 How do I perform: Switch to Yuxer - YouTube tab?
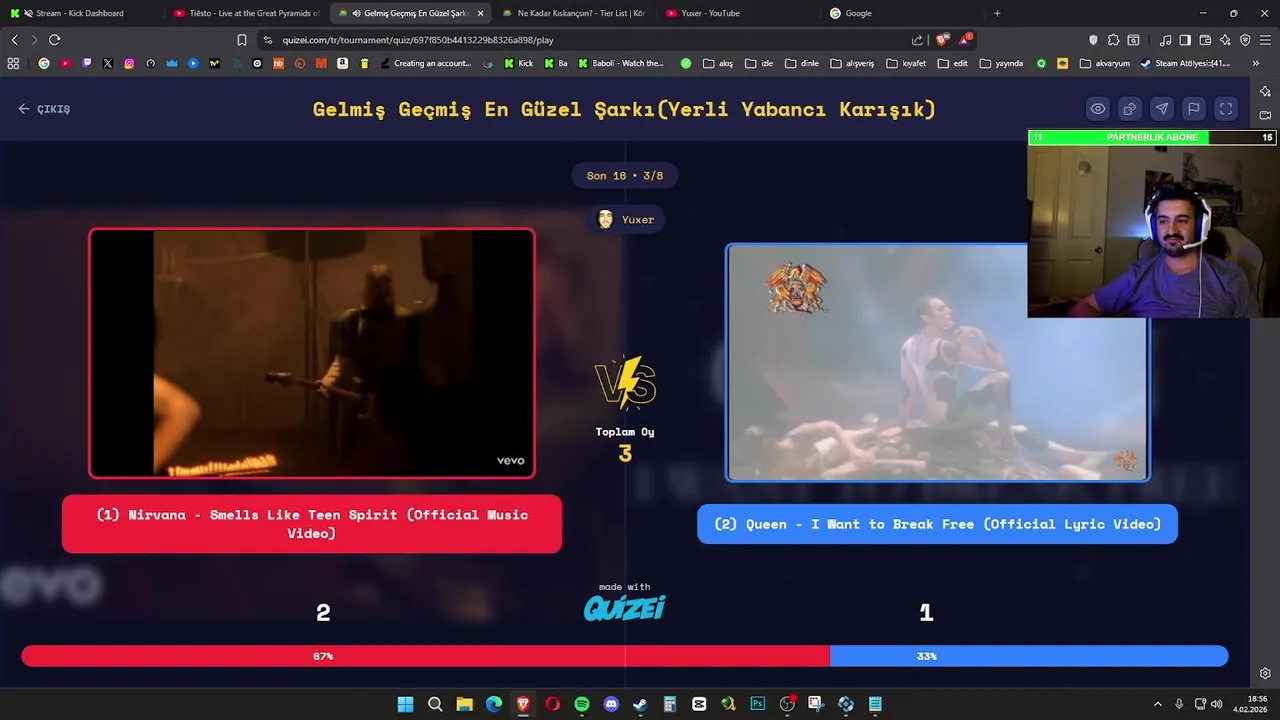click(x=738, y=13)
